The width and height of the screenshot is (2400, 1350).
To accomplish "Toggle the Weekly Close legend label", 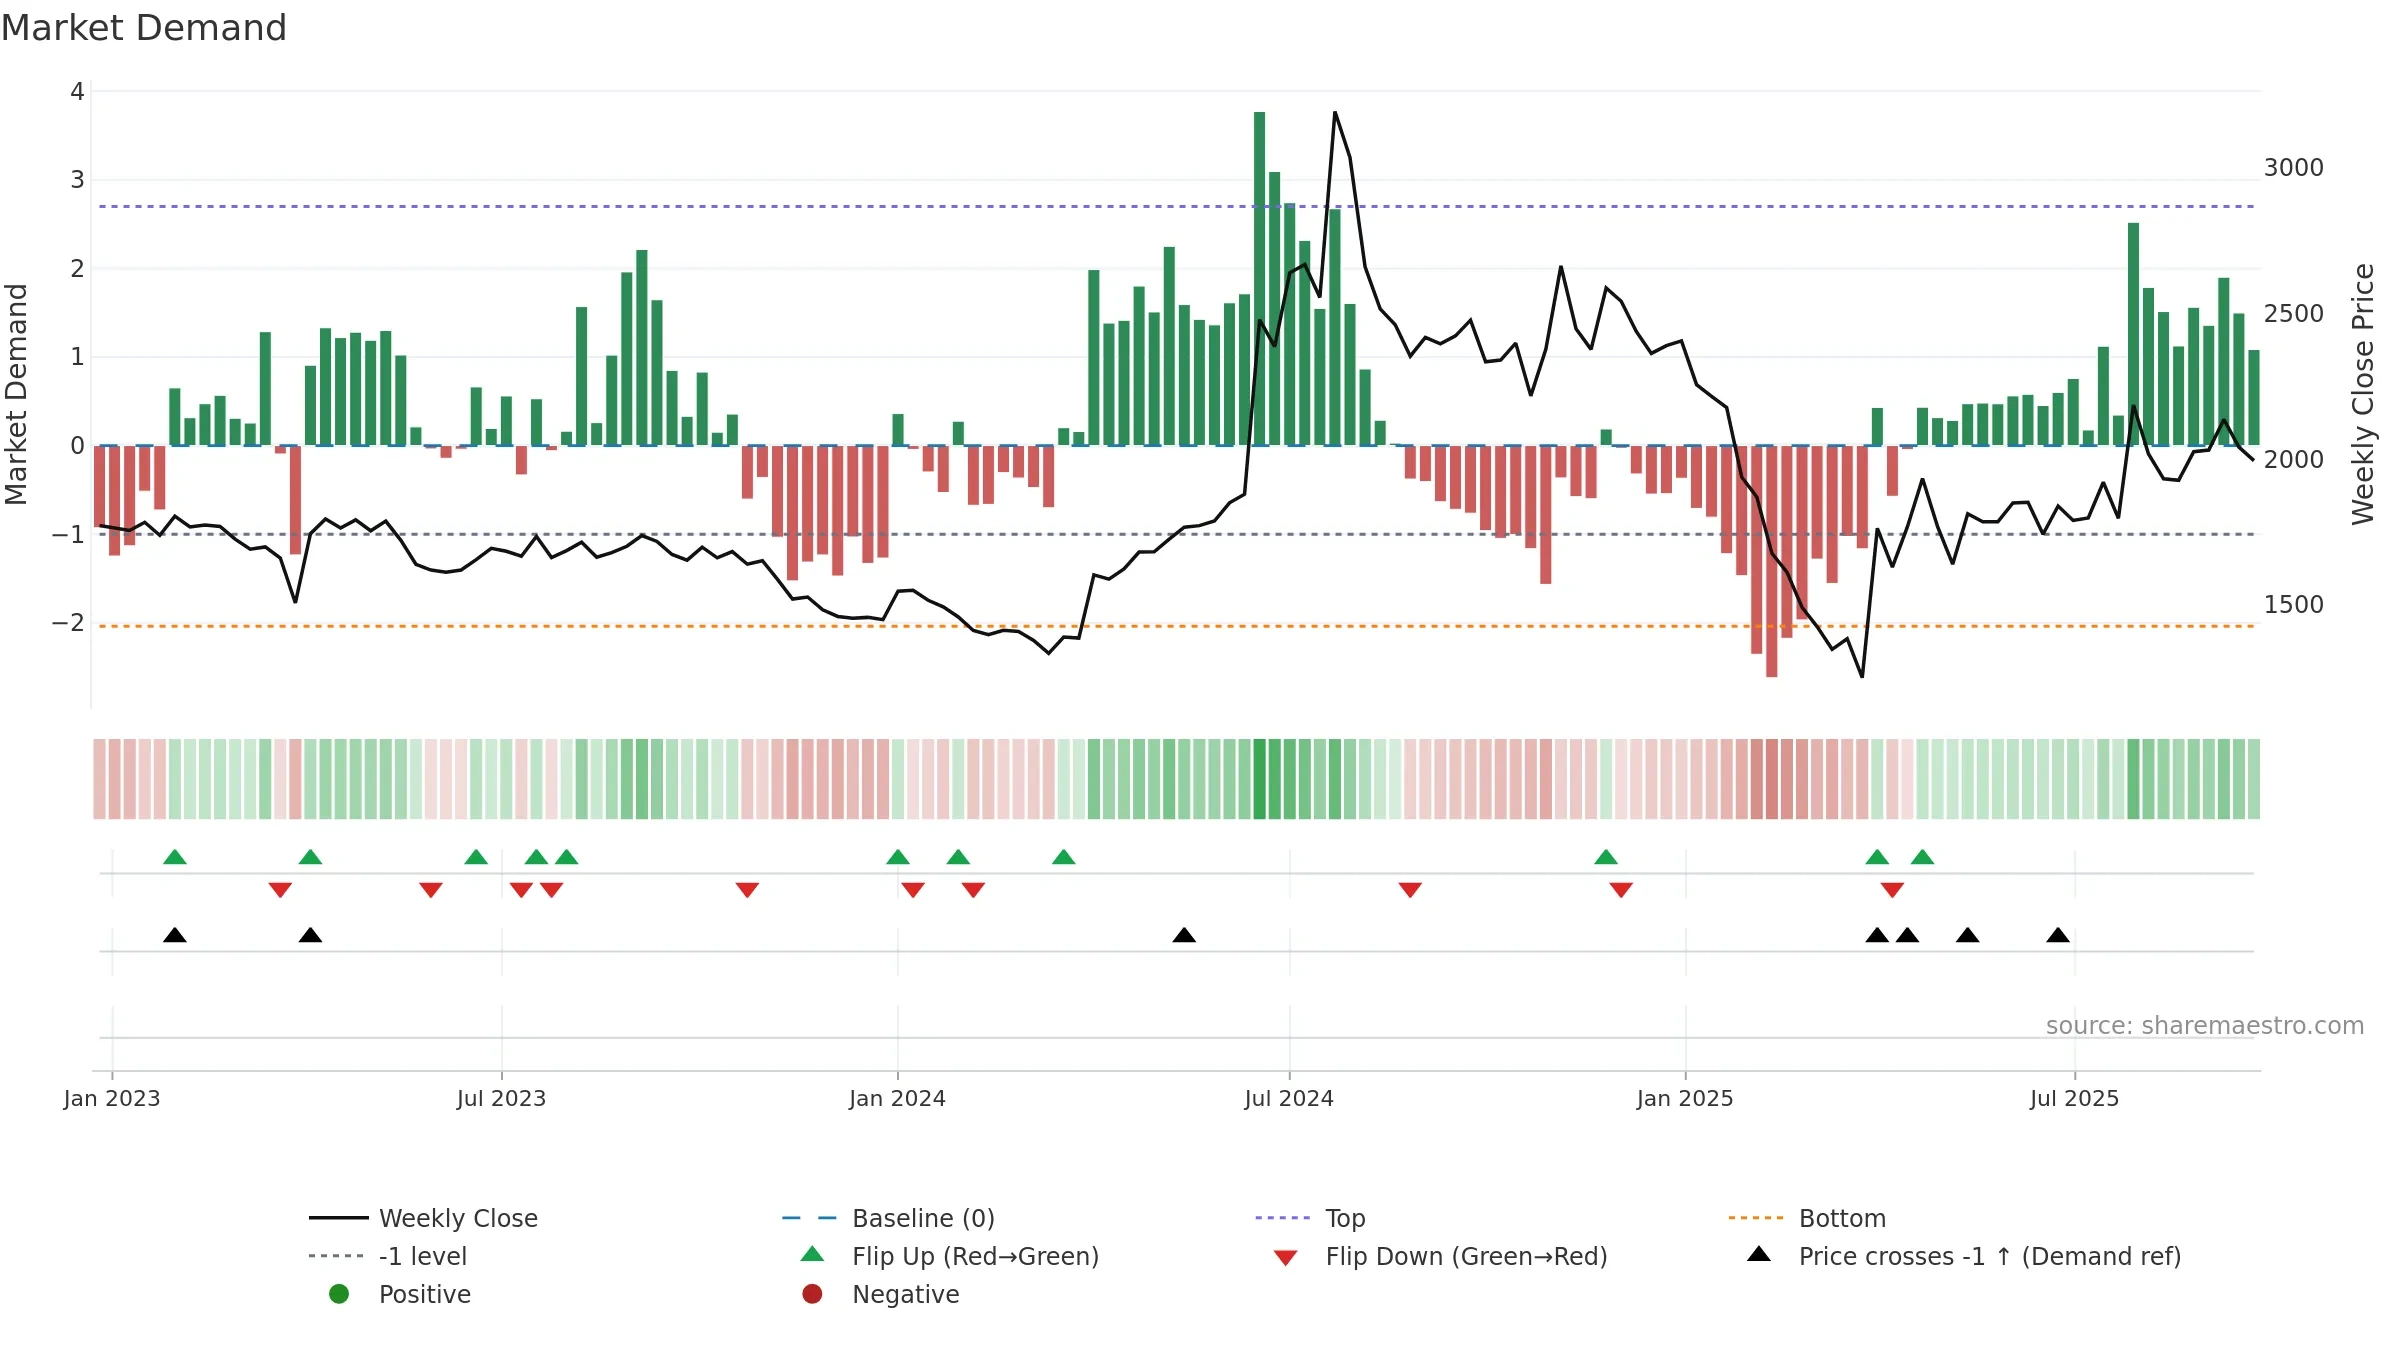I will point(458,1218).
